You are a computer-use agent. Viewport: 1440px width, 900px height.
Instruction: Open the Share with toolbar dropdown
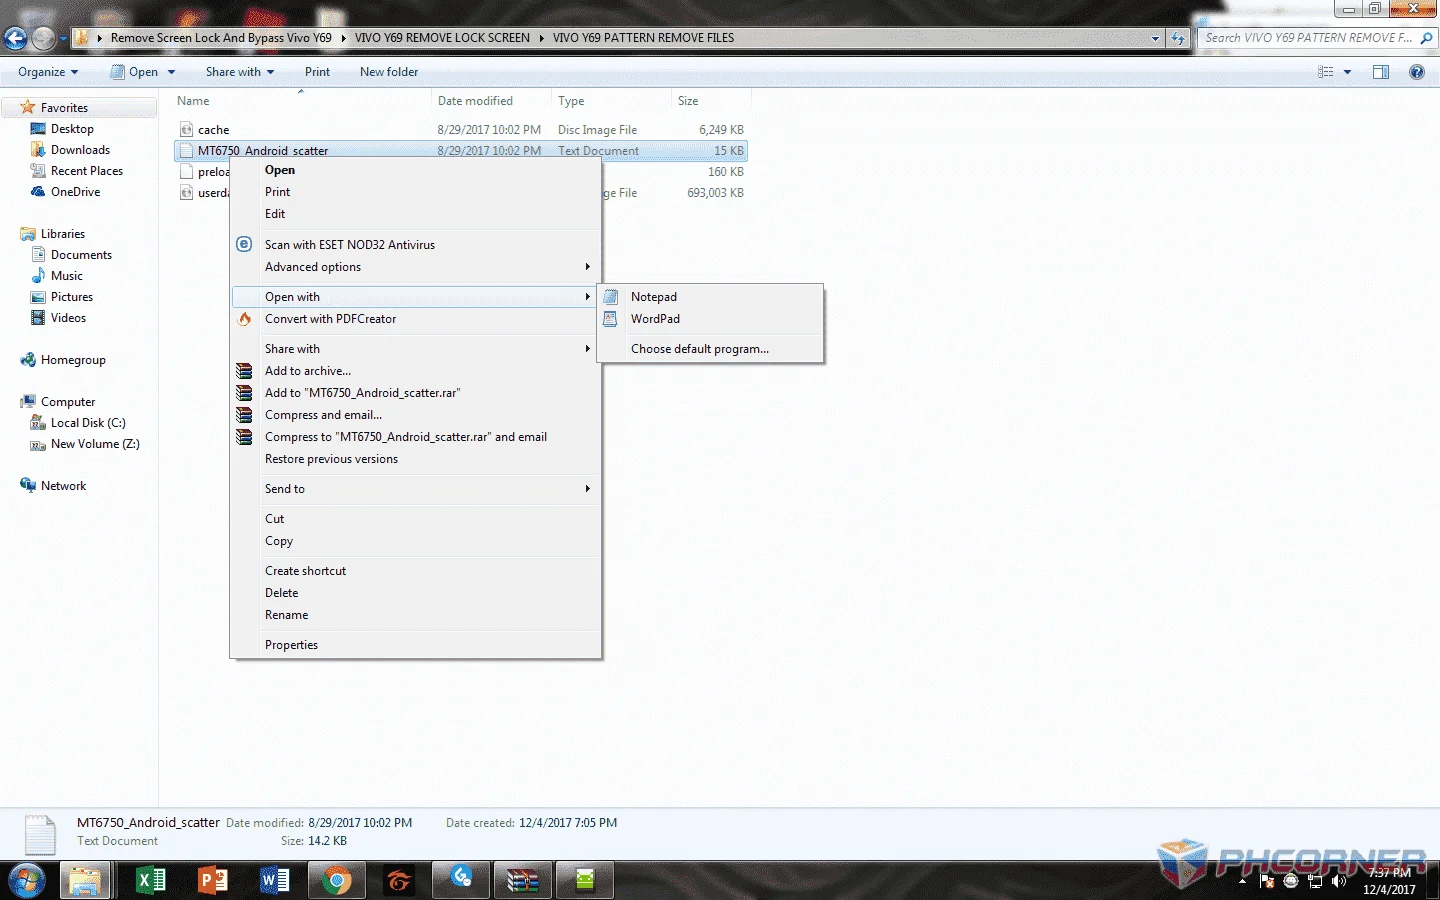[x=240, y=72]
